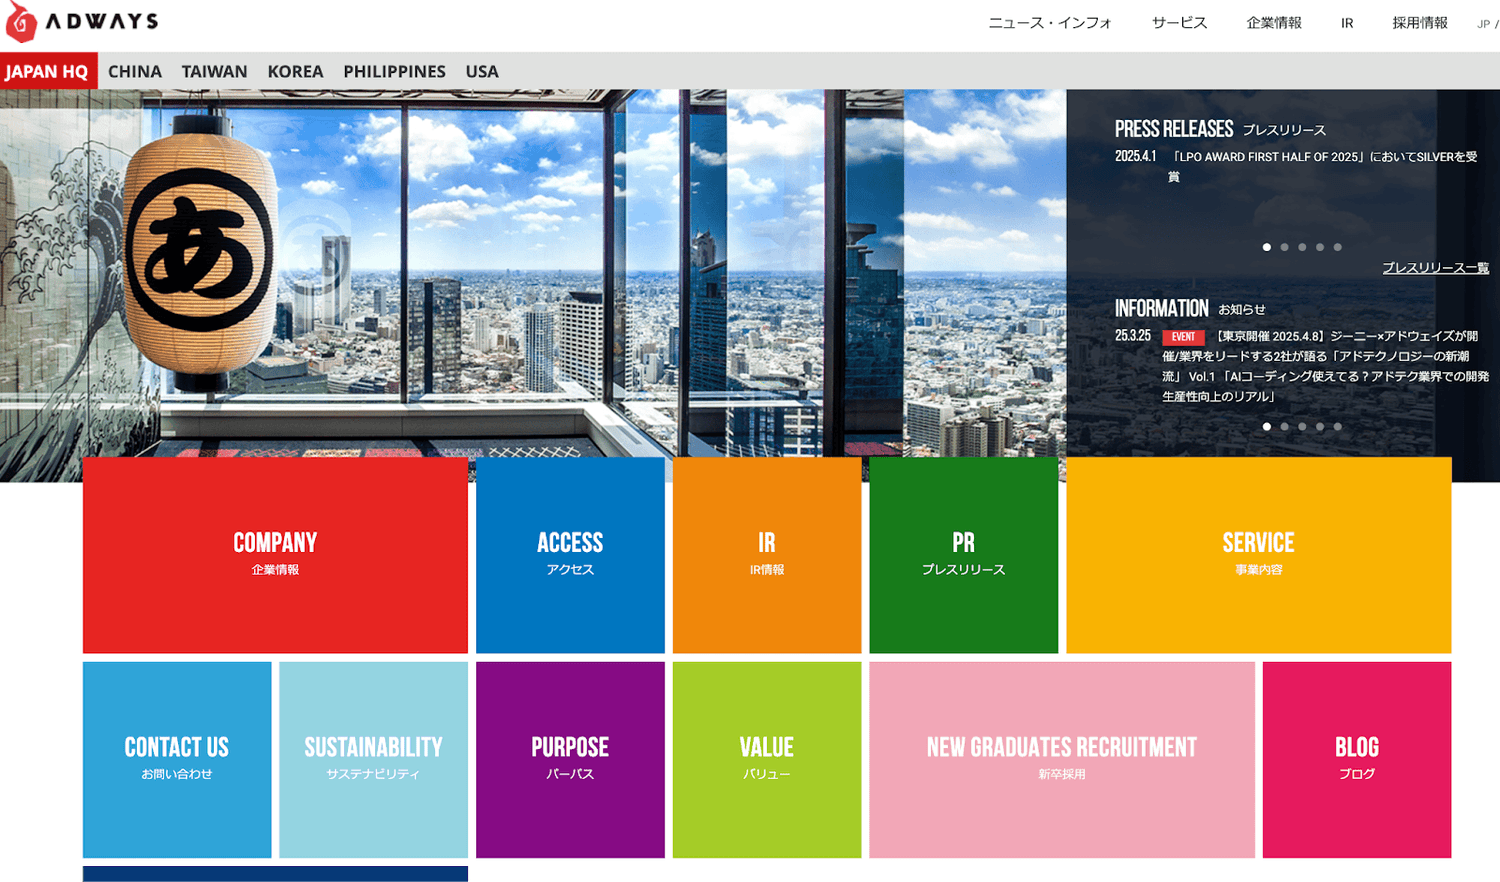Open the red COMPANY tile
The width and height of the screenshot is (1500, 882).
[x=275, y=555]
